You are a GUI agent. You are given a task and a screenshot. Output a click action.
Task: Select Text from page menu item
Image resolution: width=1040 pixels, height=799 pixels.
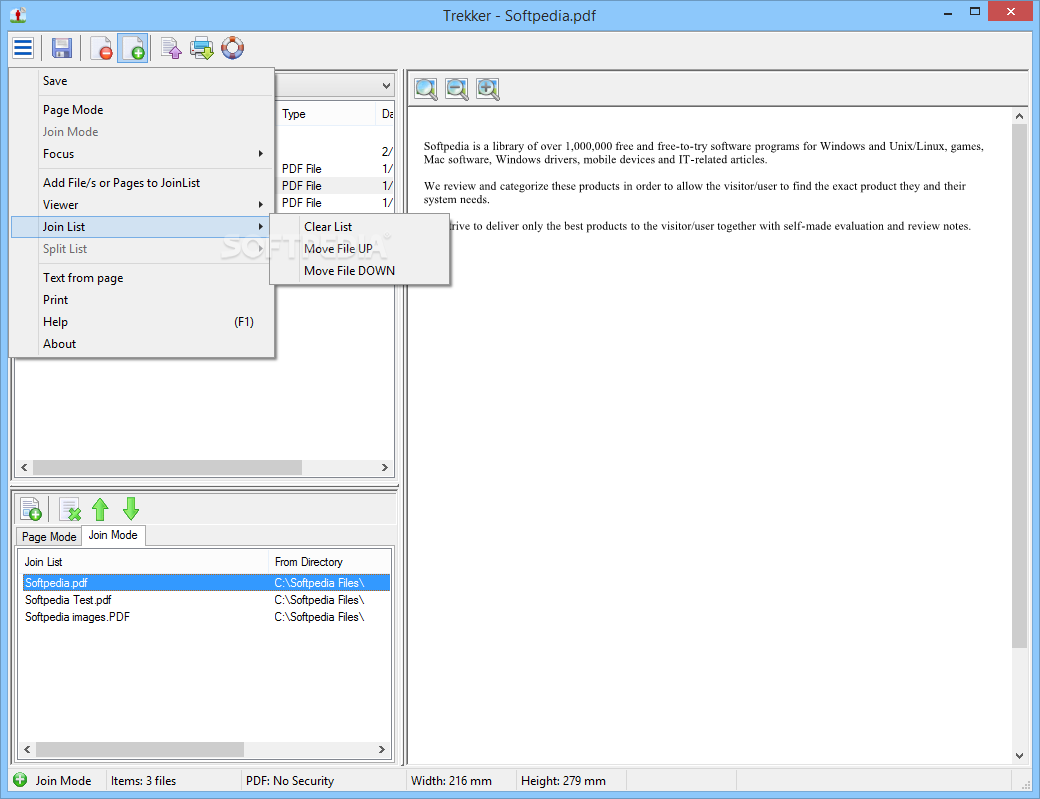coord(142,278)
